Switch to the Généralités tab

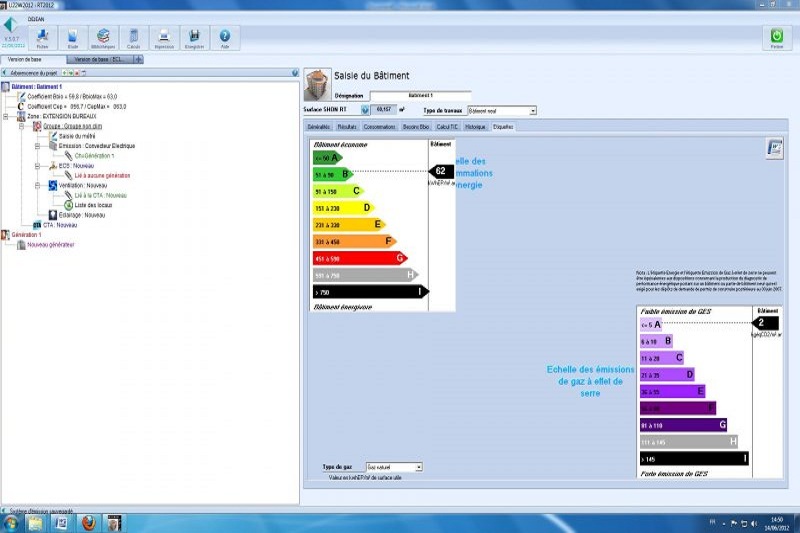point(319,126)
